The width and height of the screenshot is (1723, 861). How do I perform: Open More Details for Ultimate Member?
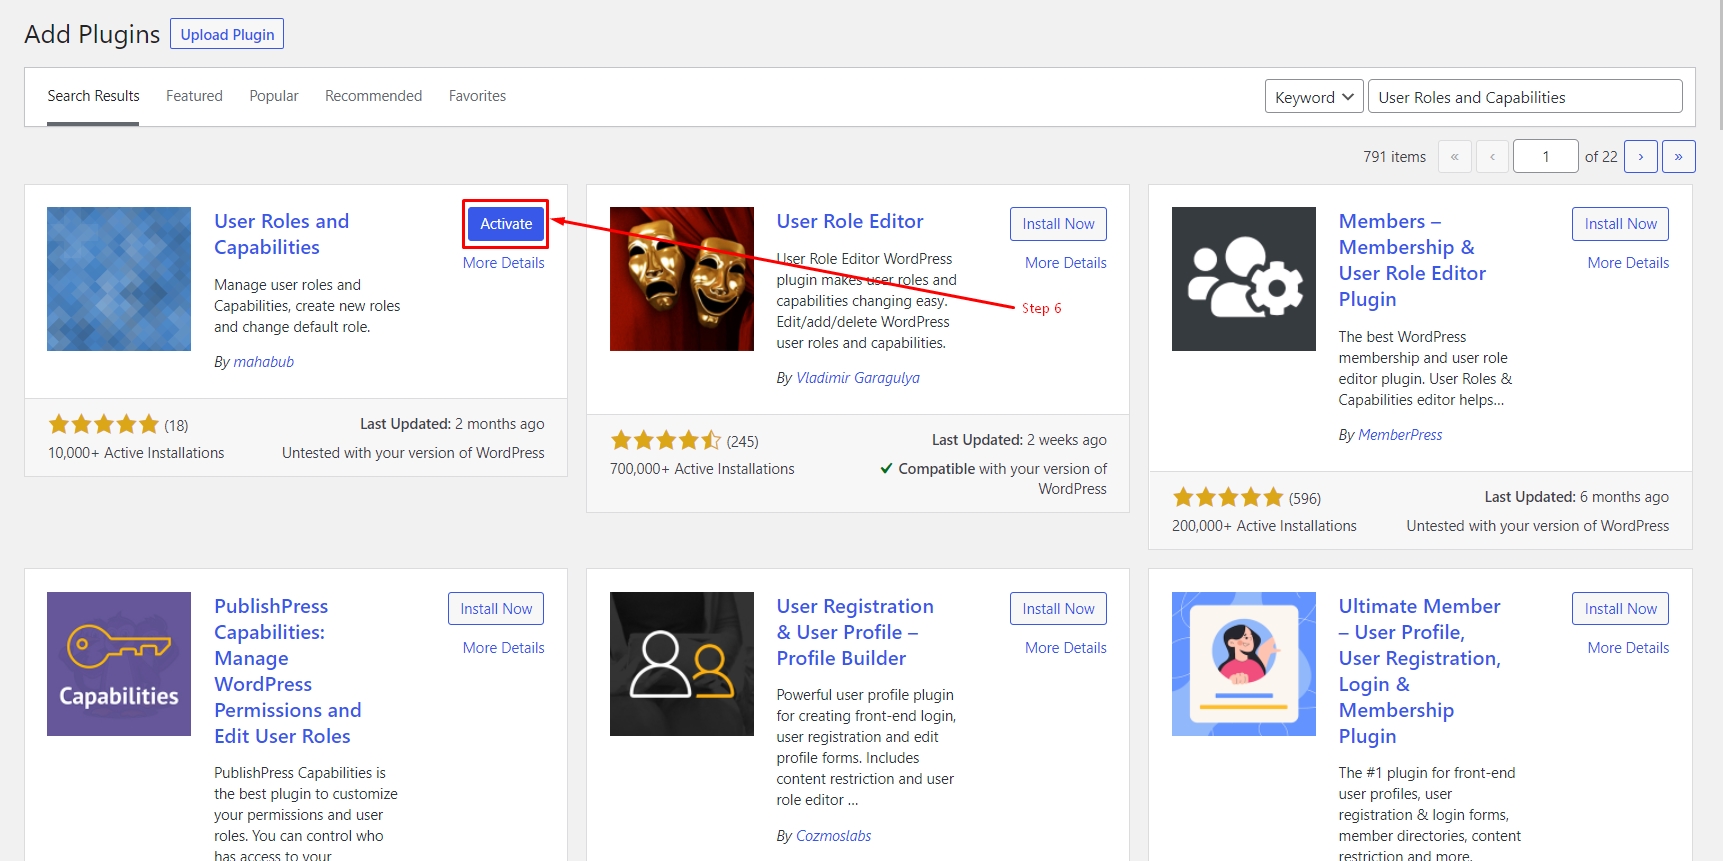coord(1628,648)
